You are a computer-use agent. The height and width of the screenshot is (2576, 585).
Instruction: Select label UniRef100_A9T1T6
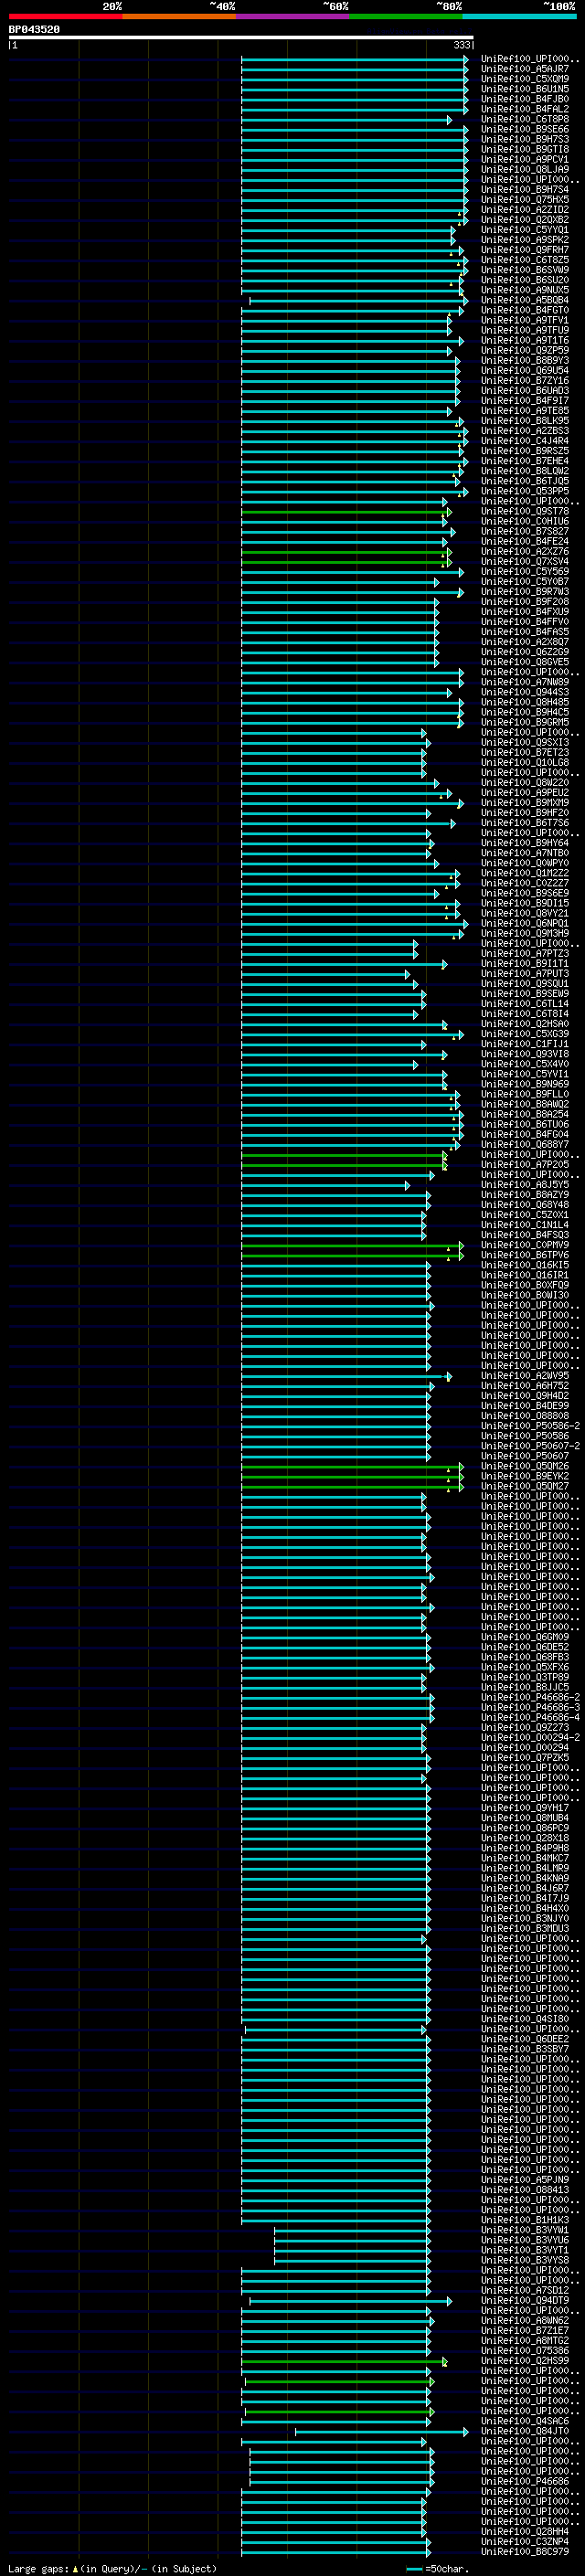pos(525,341)
